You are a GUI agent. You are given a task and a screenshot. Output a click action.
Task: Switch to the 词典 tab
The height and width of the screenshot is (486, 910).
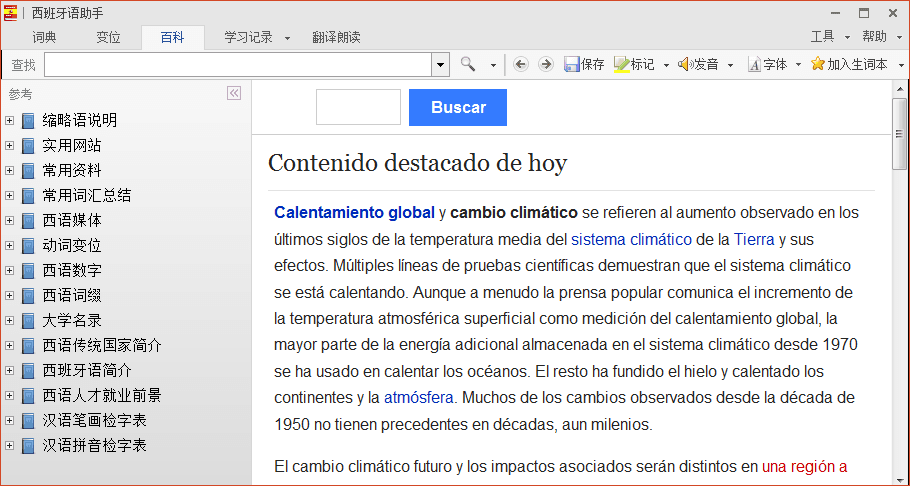[x=44, y=37]
